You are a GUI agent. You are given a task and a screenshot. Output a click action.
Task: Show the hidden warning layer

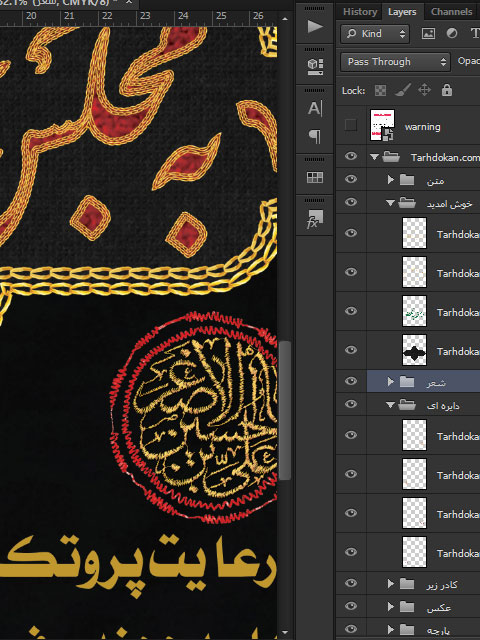click(351, 125)
